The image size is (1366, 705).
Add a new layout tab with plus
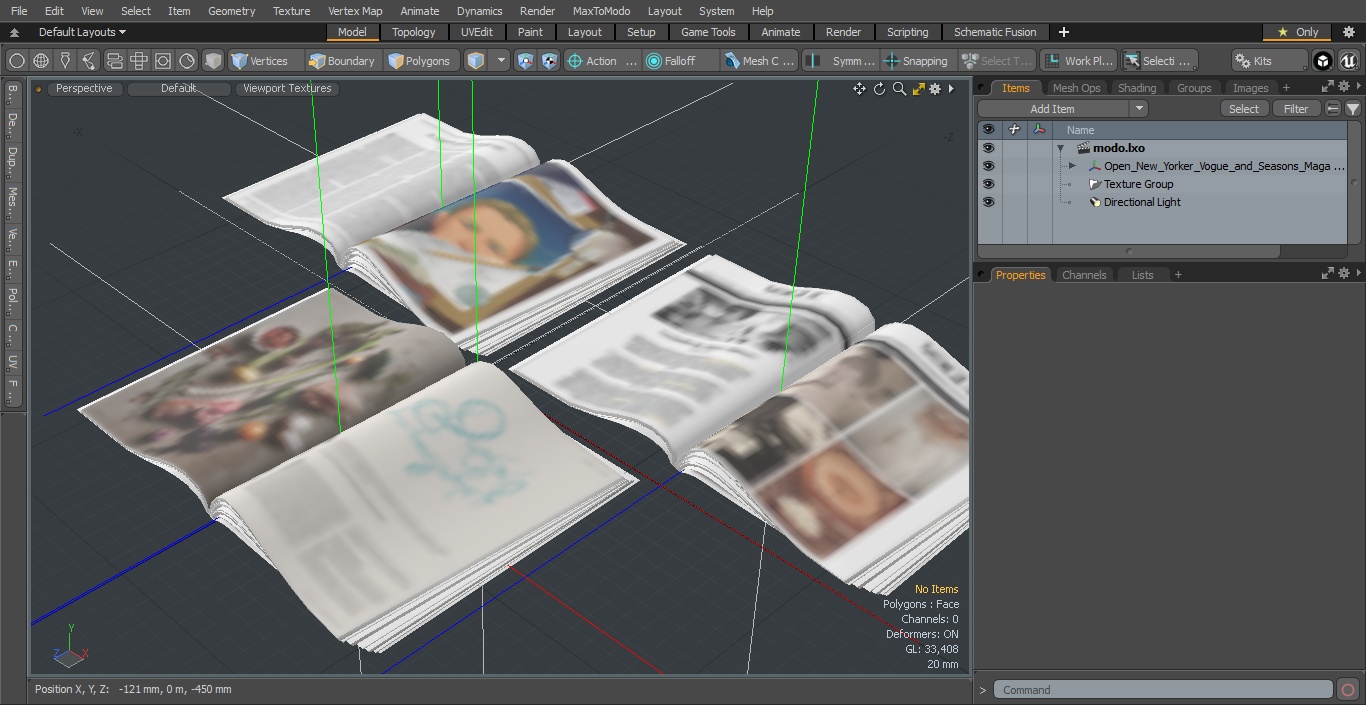coord(1063,32)
